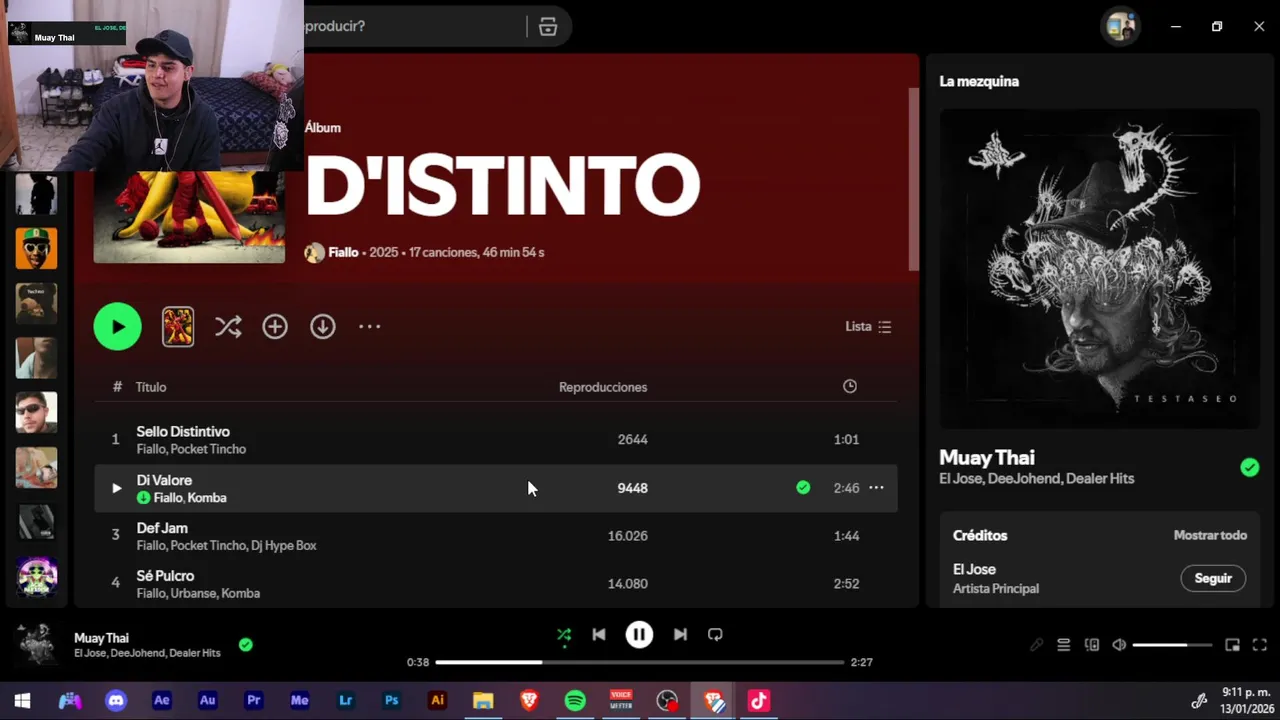Open the Fiallo artist link in the album header

click(343, 252)
